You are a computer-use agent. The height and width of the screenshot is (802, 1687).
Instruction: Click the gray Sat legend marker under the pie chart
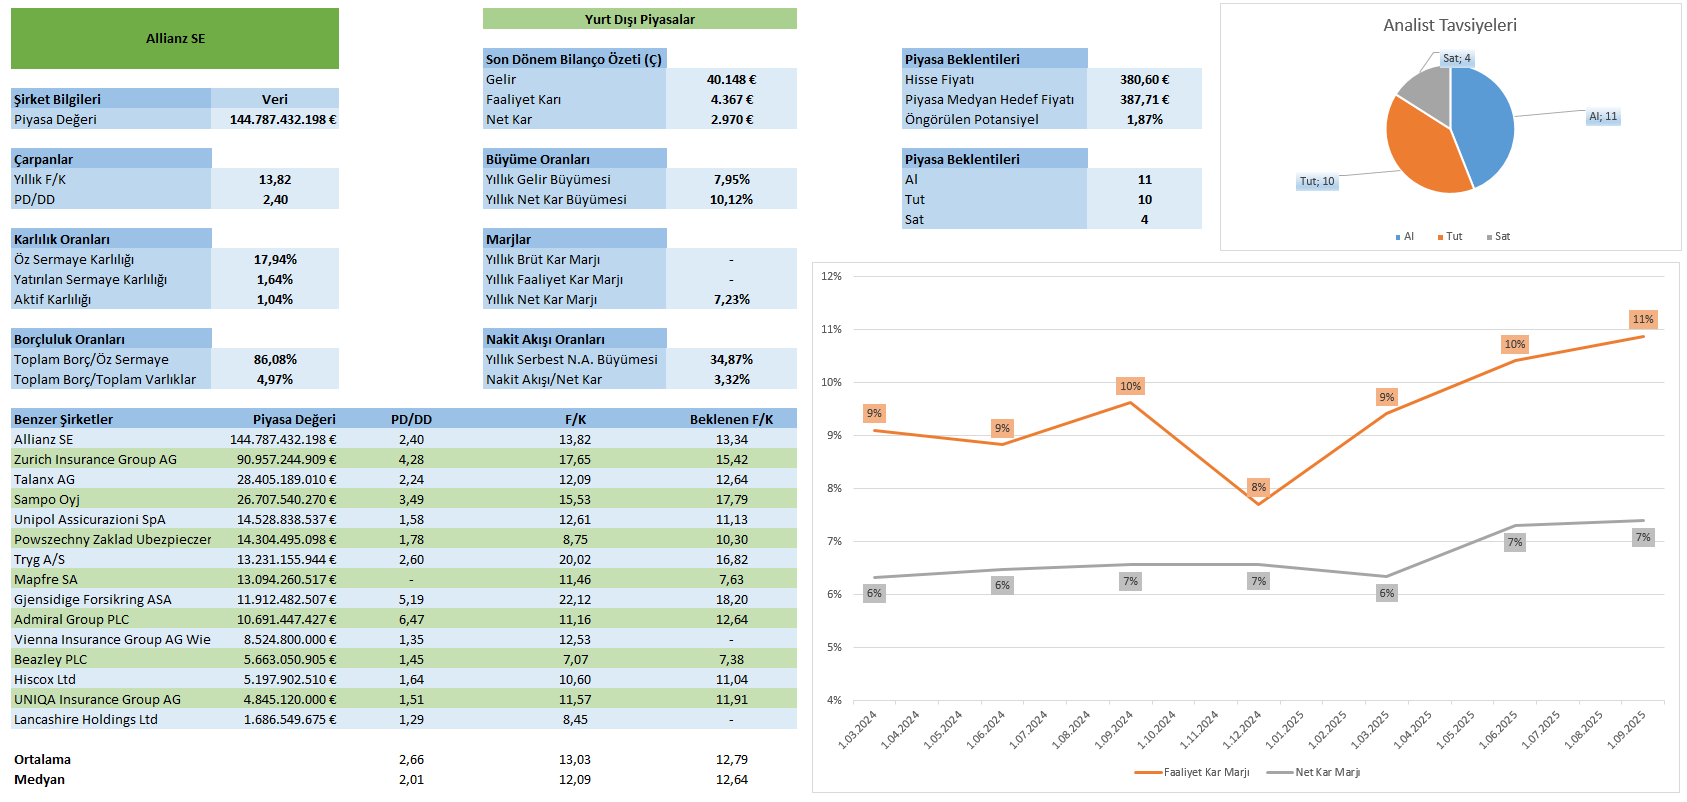(1489, 237)
